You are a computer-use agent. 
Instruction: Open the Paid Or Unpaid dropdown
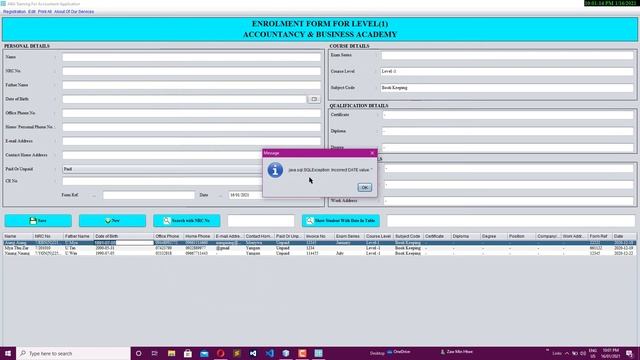click(162, 169)
